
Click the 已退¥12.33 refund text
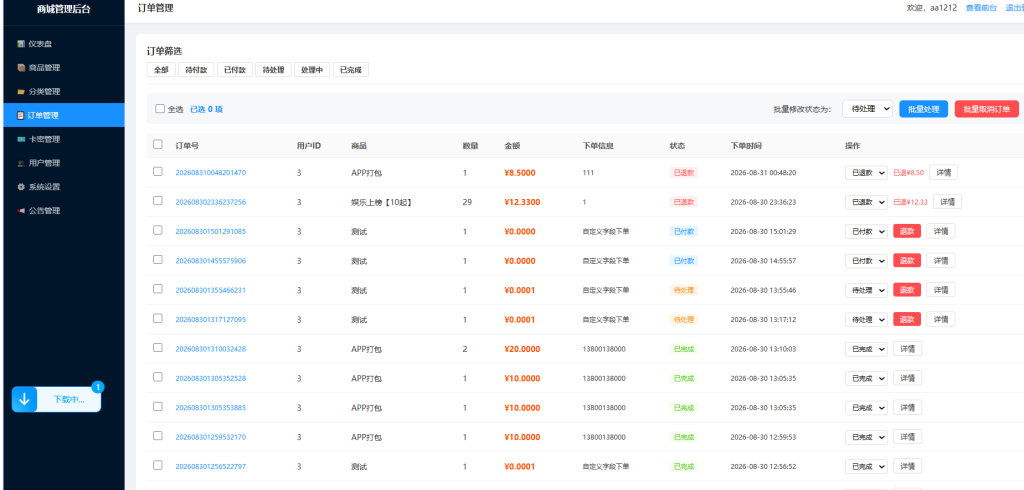coord(910,202)
